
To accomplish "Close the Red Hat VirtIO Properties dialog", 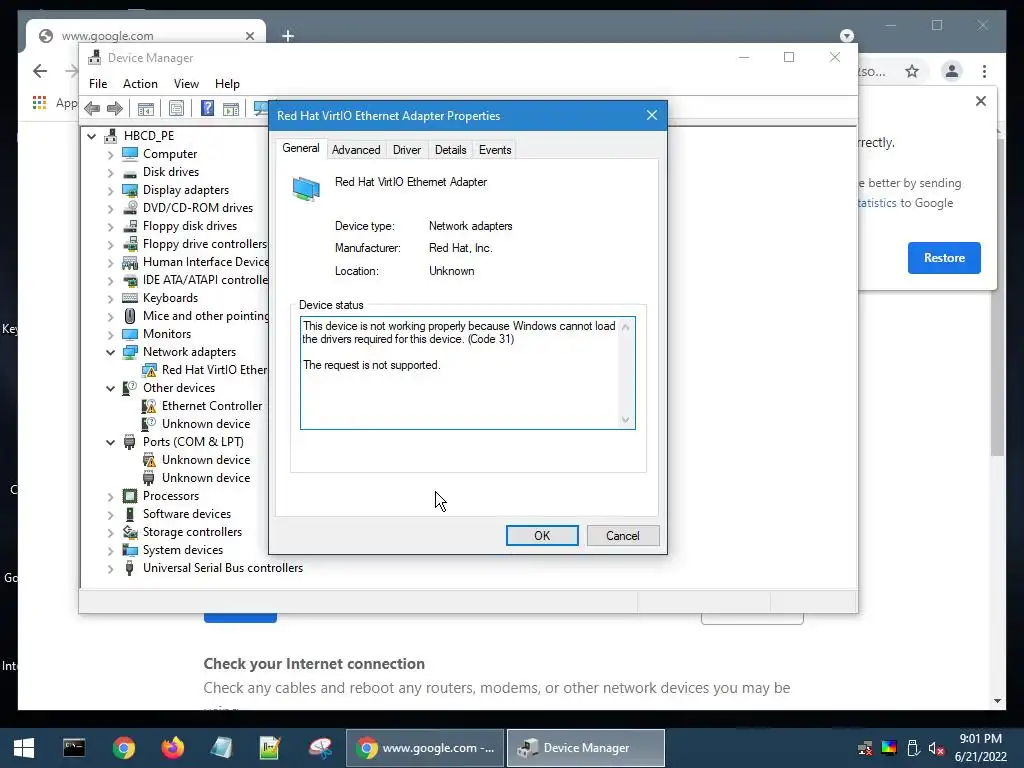I will coord(652,116).
